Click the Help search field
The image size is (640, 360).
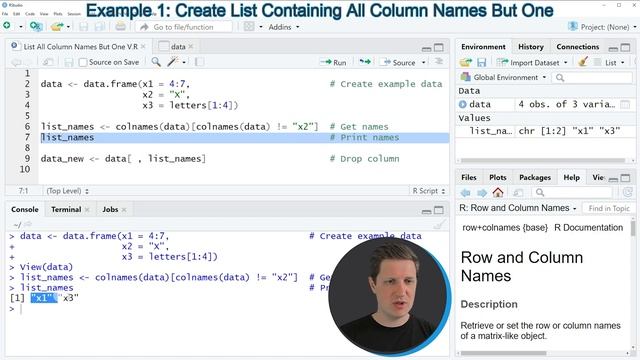click(x=572, y=192)
